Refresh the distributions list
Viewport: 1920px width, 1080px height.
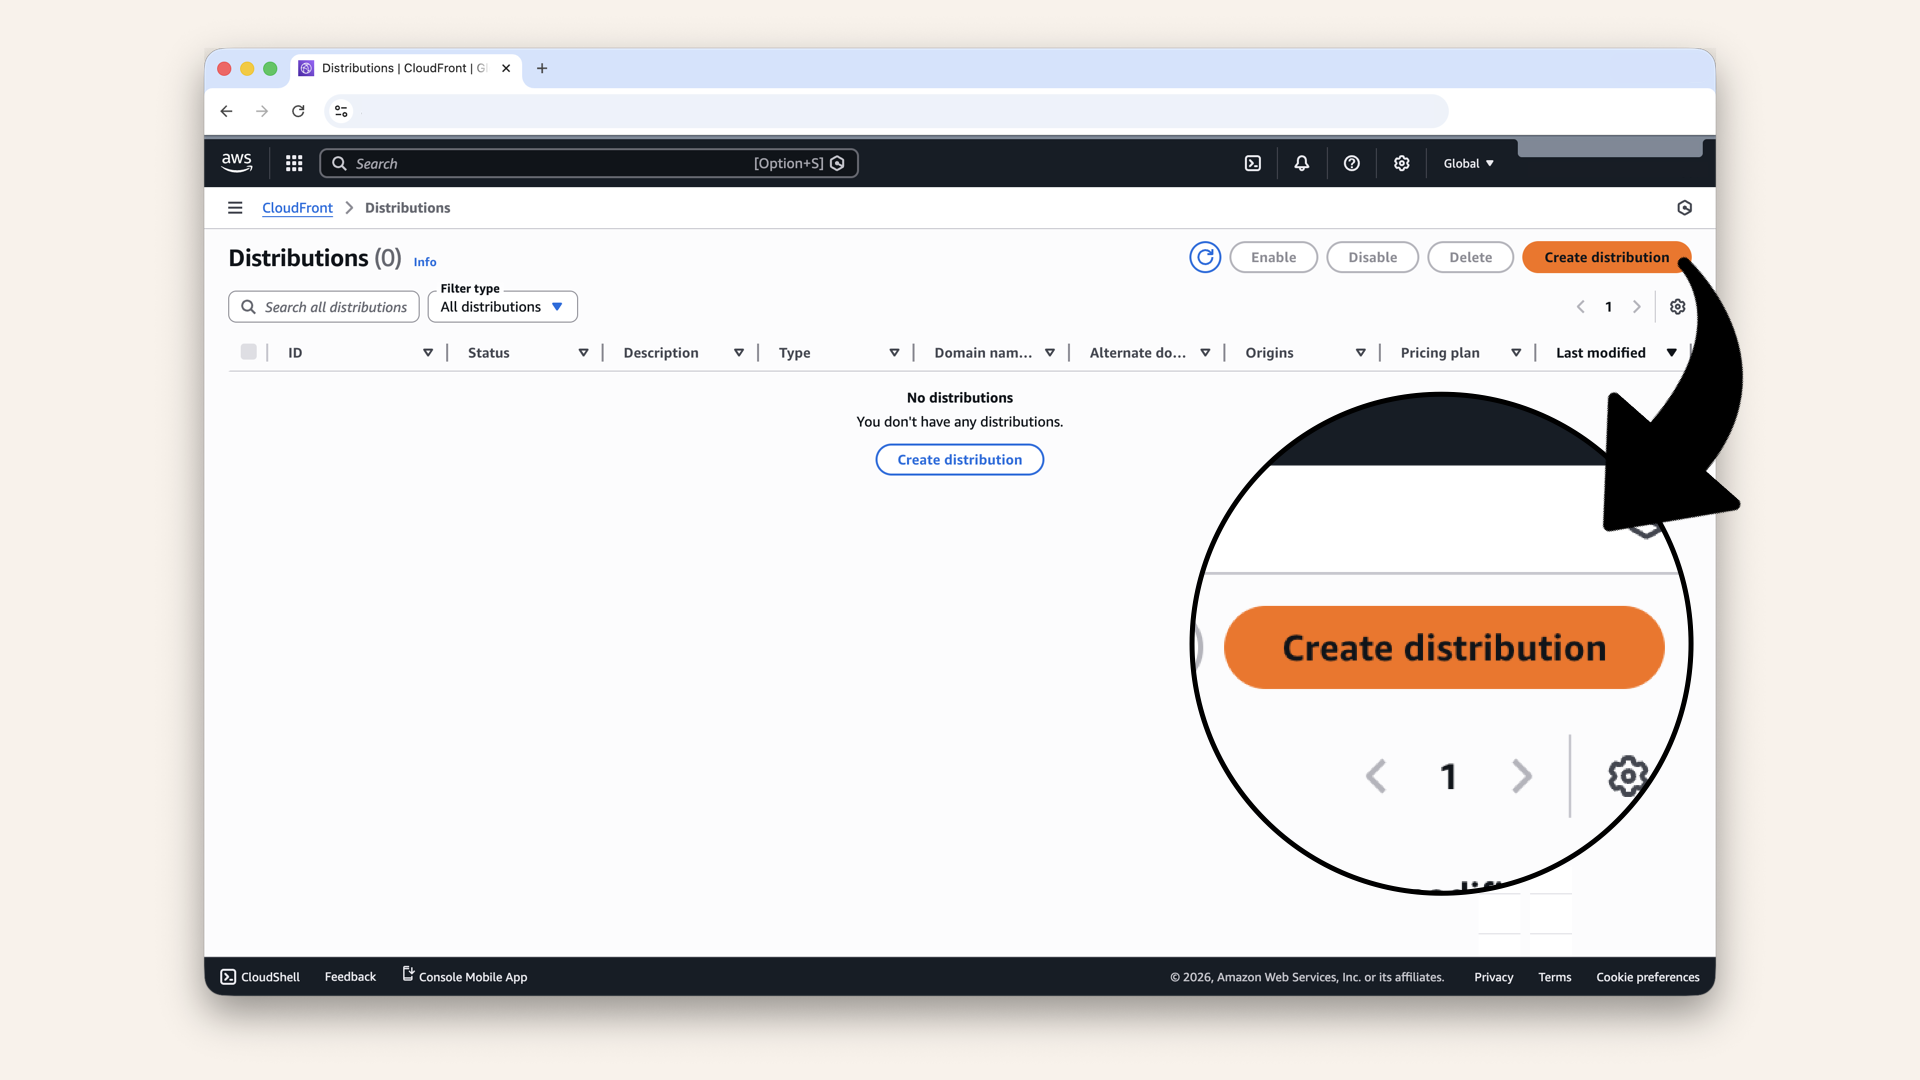[x=1204, y=257]
